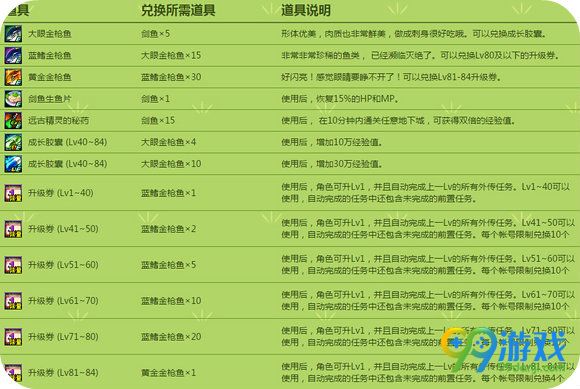Click "成长胶囊 (Lv40~84)" in the 10万经验值 row
Image resolution: width=580 pixels, height=389 pixels.
coord(68,142)
